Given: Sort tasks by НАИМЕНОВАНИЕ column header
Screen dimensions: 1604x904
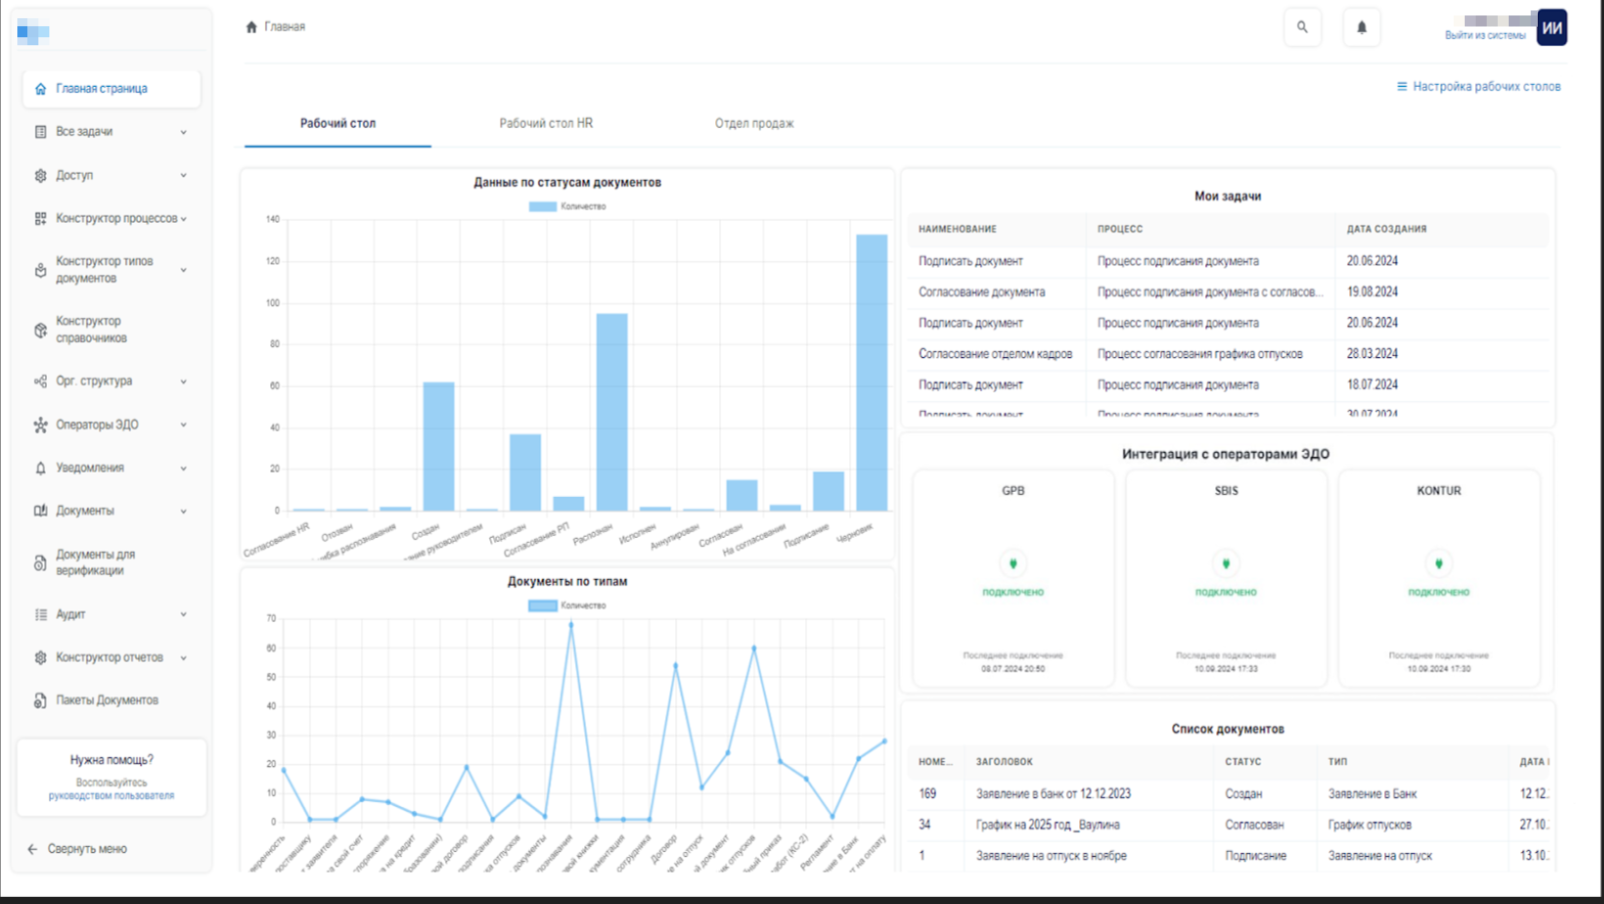Looking at the screenshot, I should click(x=957, y=229).
